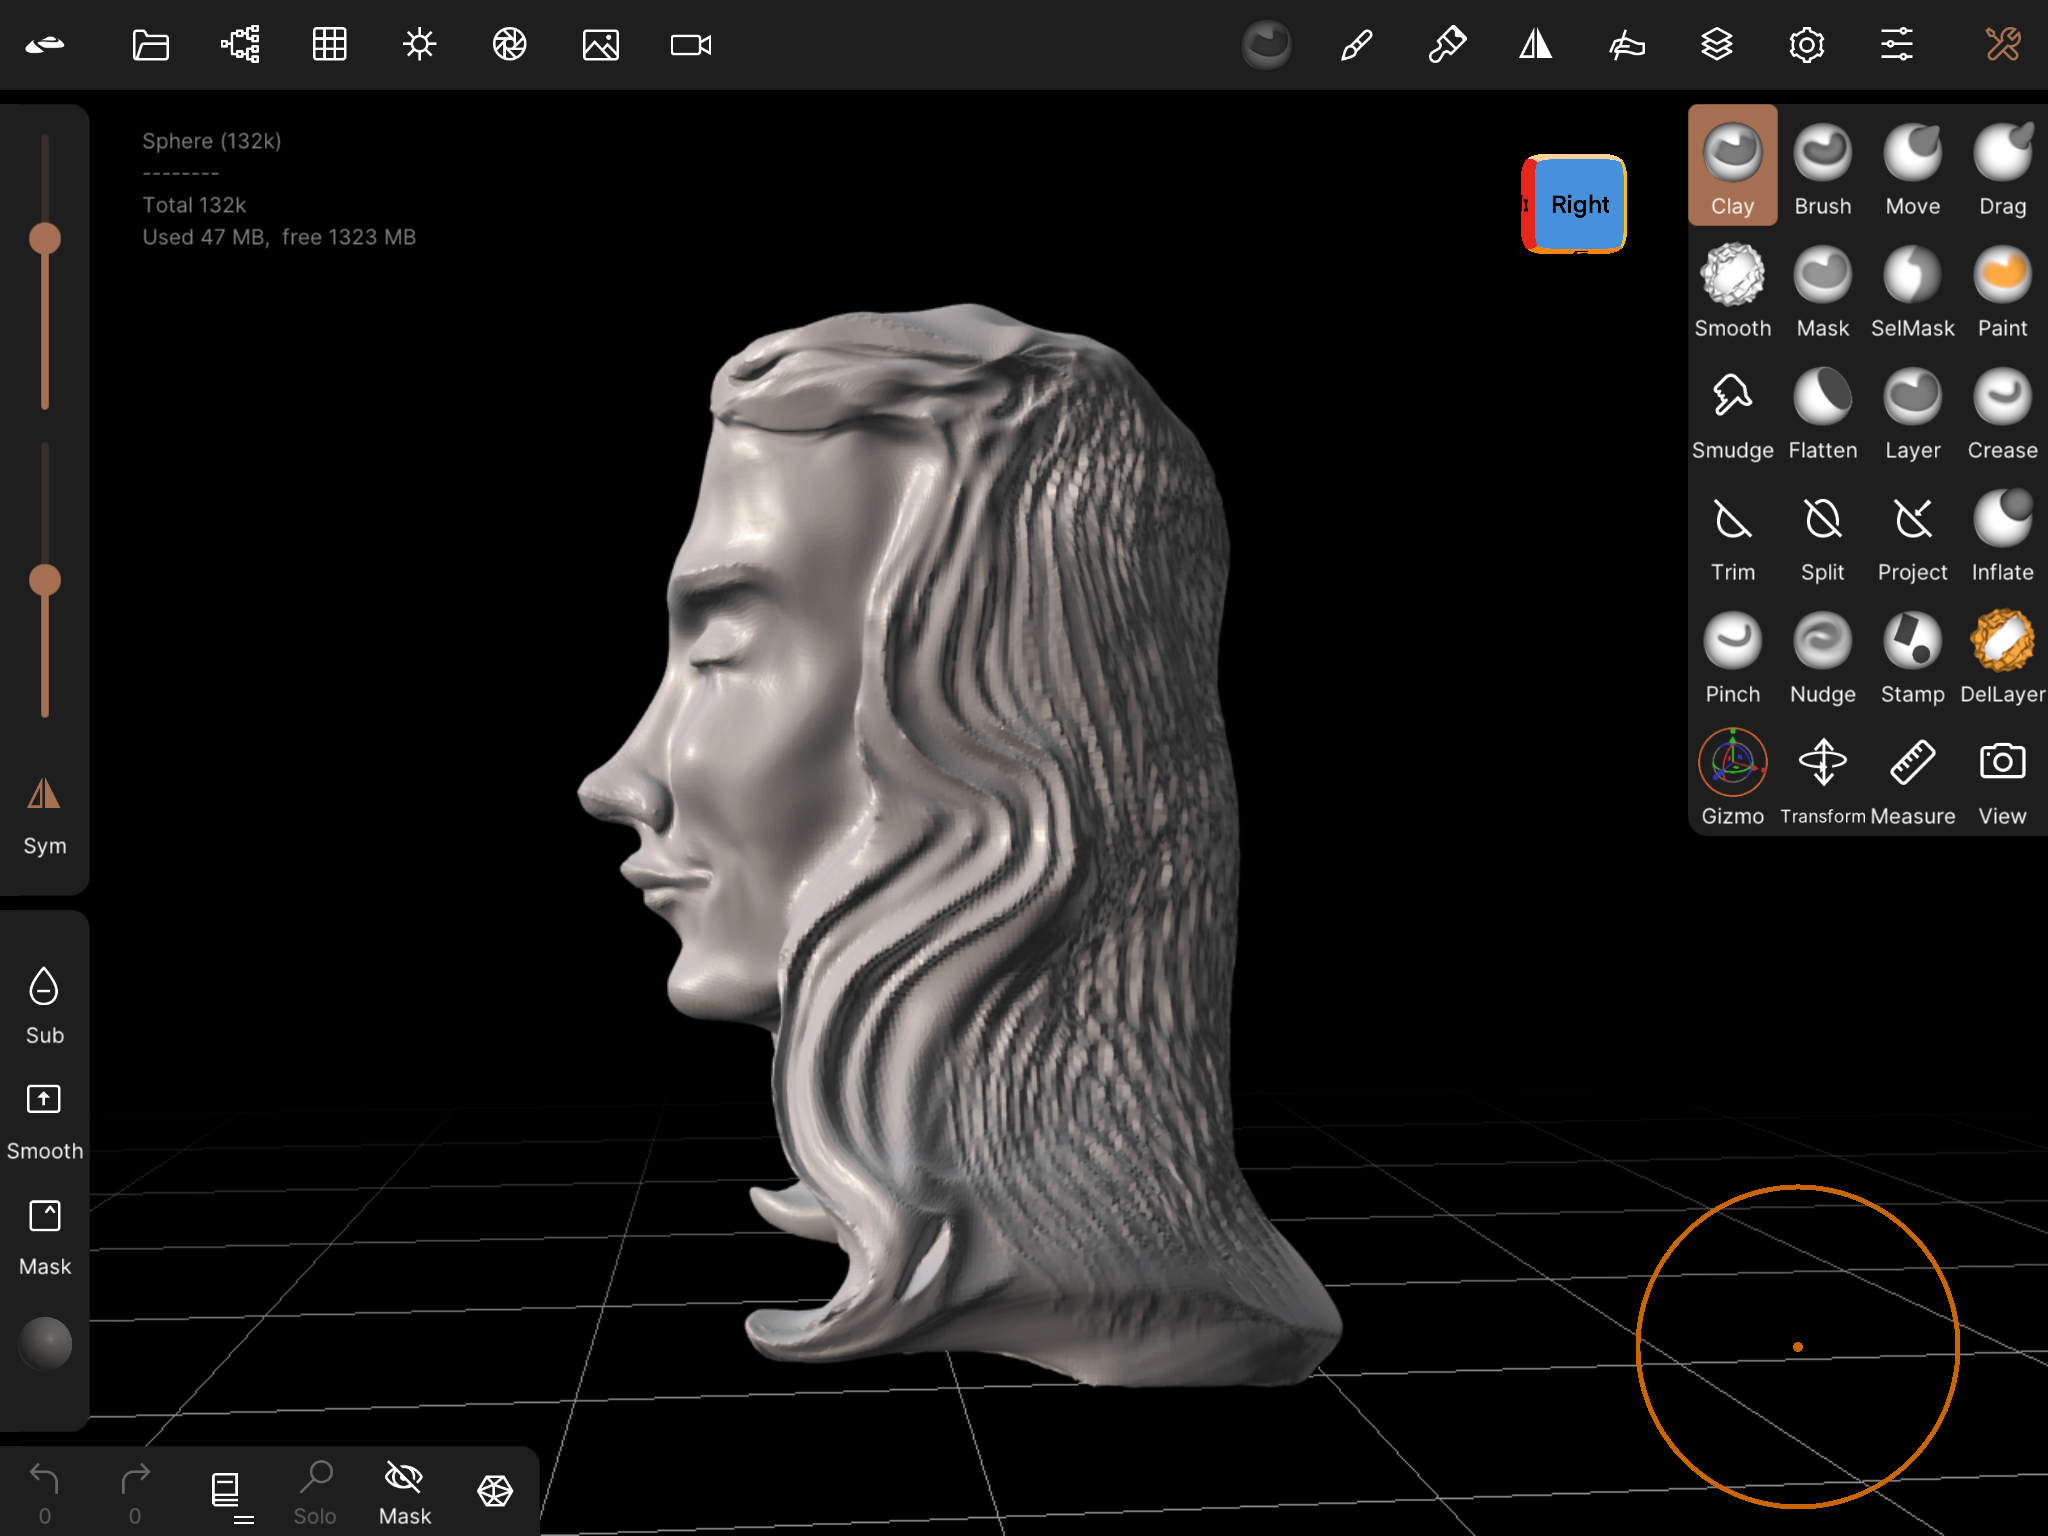2048x1536 pixels.
Task: Click the Right view orientation cube
Action: click(x=1578, y=205)
